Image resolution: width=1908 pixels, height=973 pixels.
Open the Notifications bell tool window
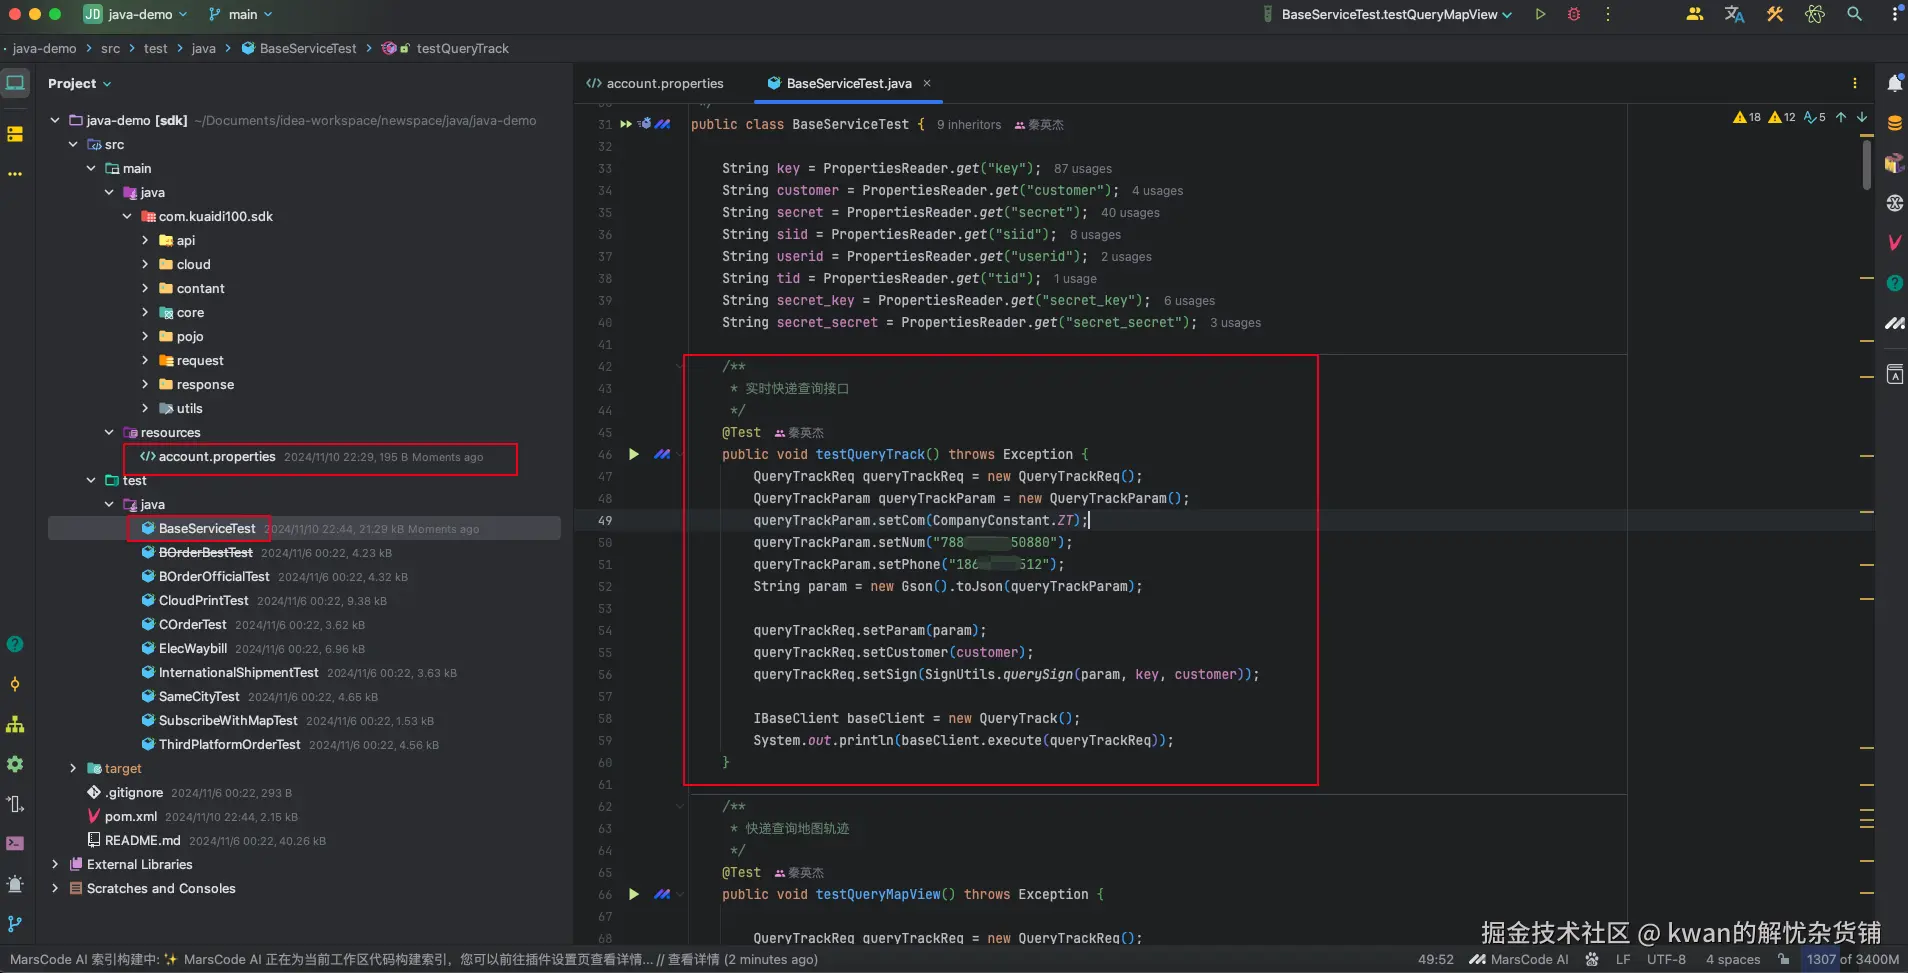coord(1894,83)
